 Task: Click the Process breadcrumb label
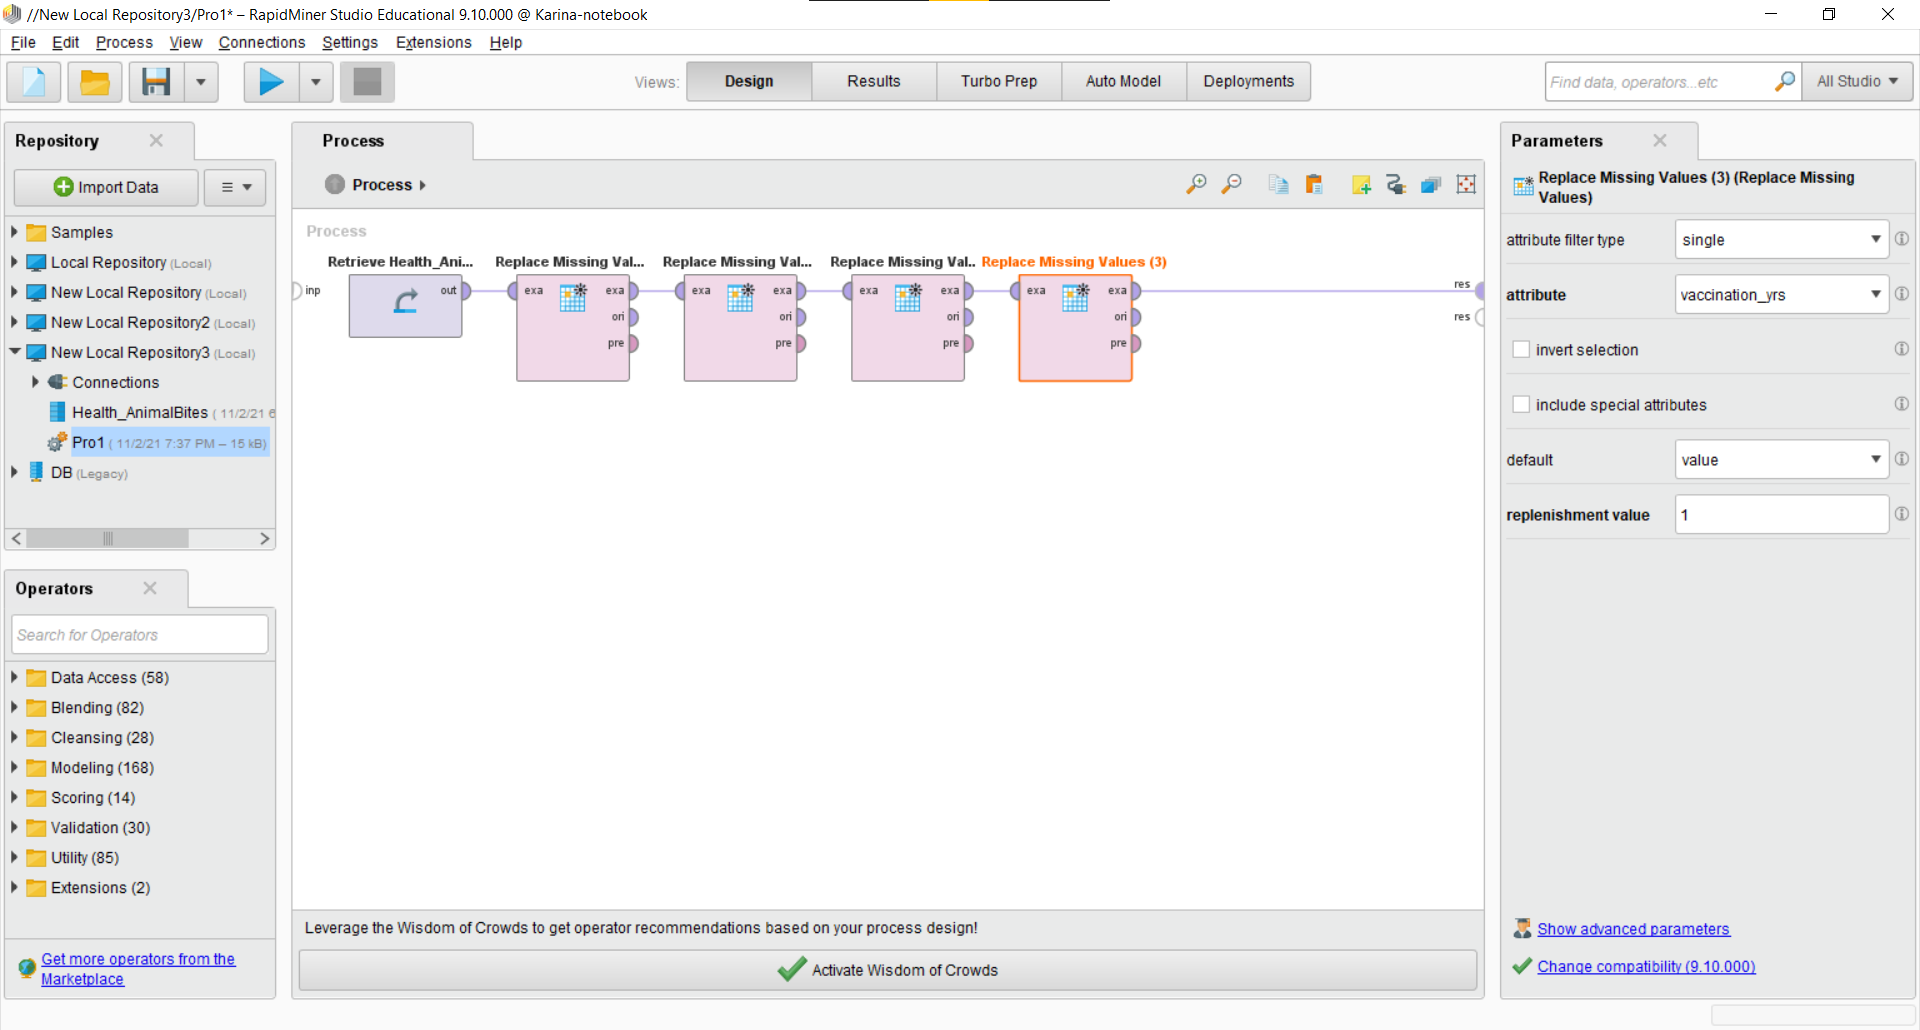[x=382, y=185]
